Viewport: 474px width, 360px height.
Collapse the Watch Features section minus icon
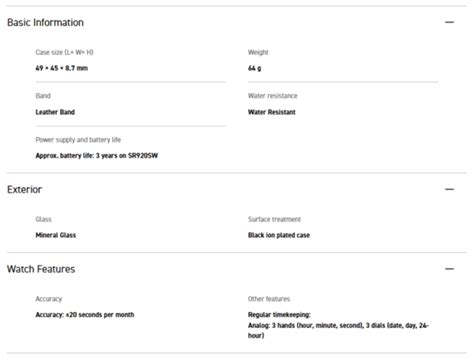click(x=449, y=269)
